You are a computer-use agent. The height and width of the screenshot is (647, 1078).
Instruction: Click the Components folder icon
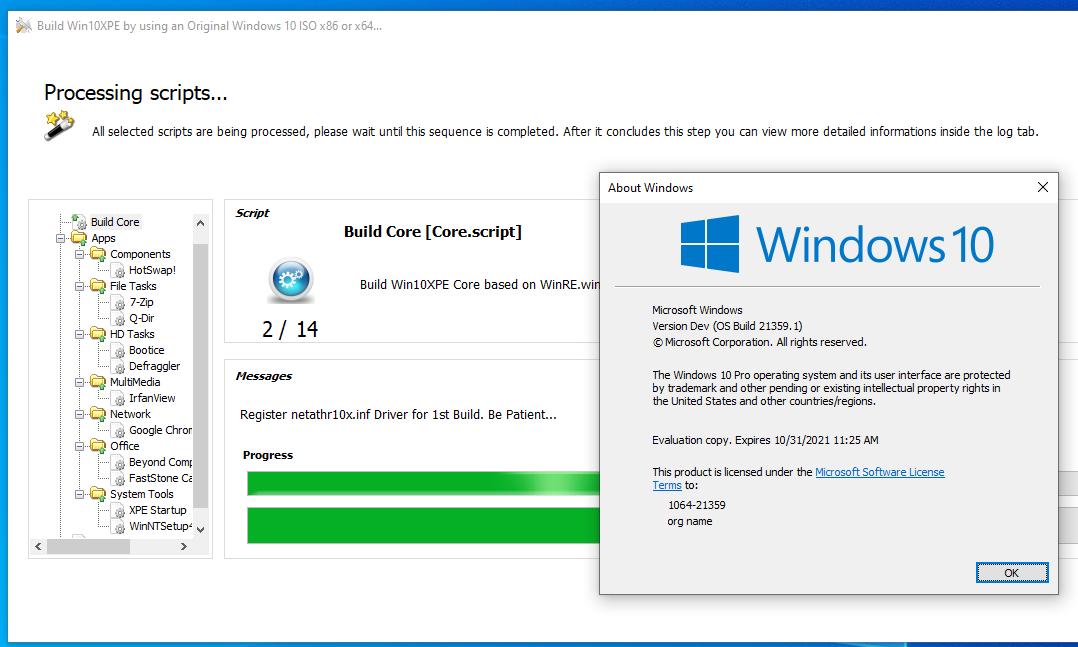pos(98,254)
